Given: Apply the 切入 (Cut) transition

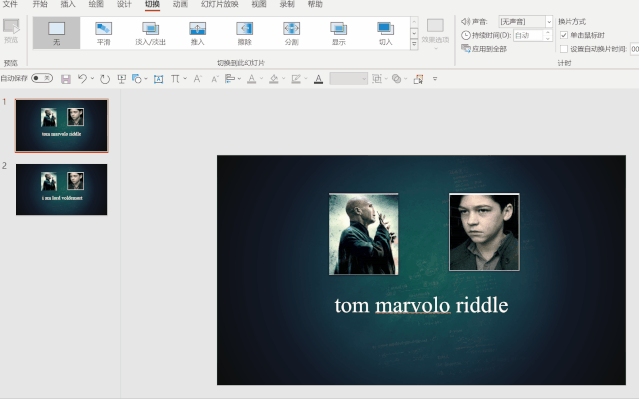Looking at the screenshot, I should pyautogui.click(x=385, y=33).
